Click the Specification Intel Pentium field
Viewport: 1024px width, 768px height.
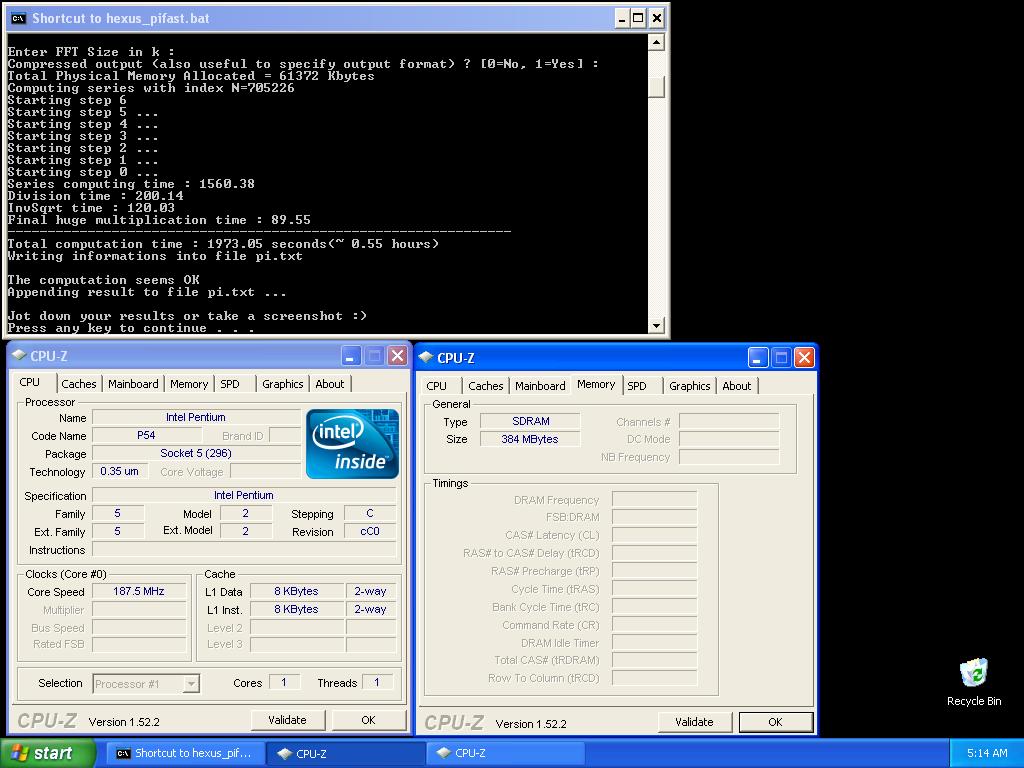pyautogui.click(x=244, y=495)
